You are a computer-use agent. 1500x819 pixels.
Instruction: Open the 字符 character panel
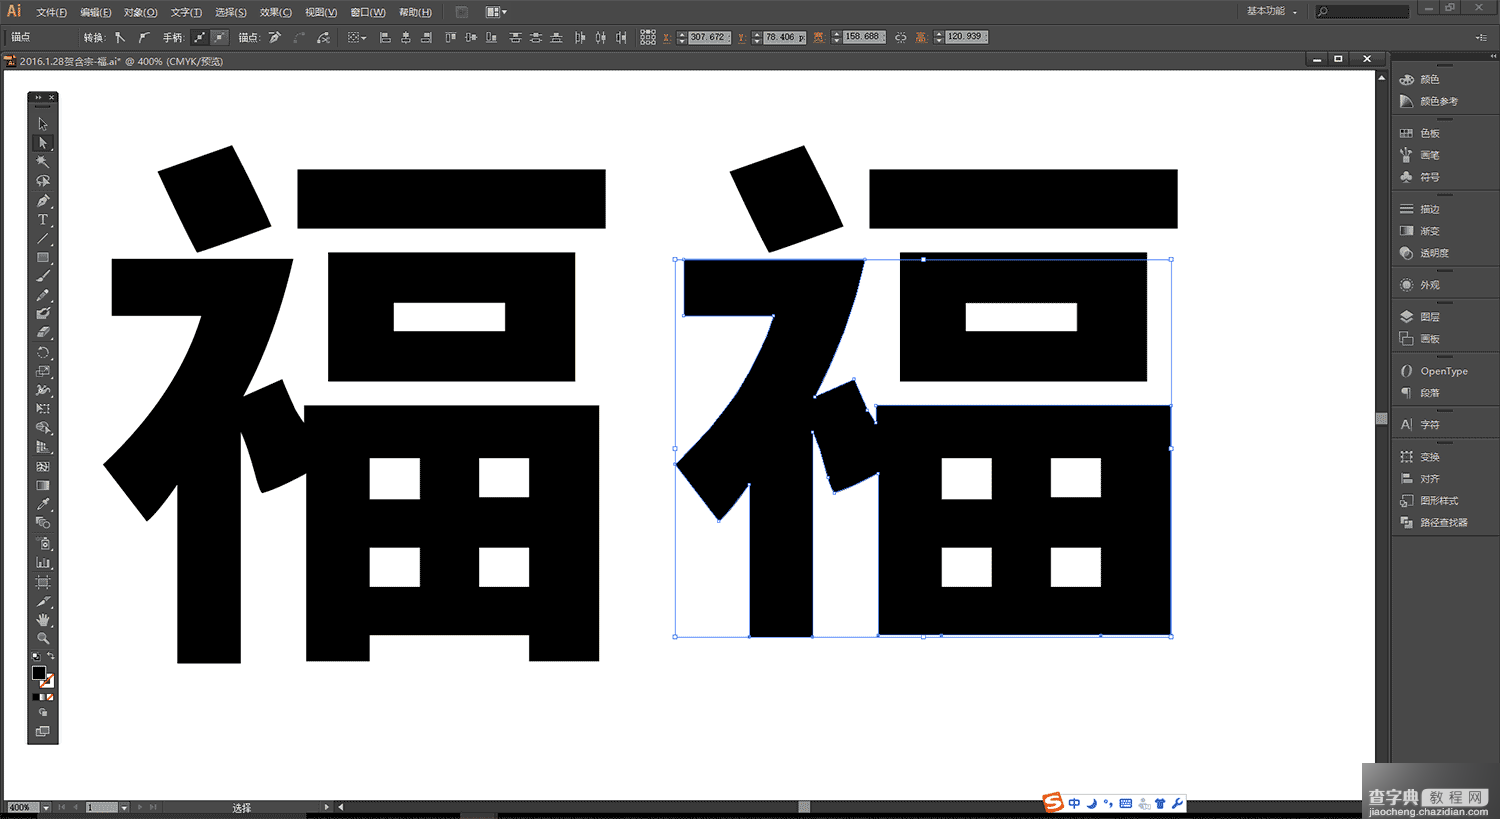1429,425
